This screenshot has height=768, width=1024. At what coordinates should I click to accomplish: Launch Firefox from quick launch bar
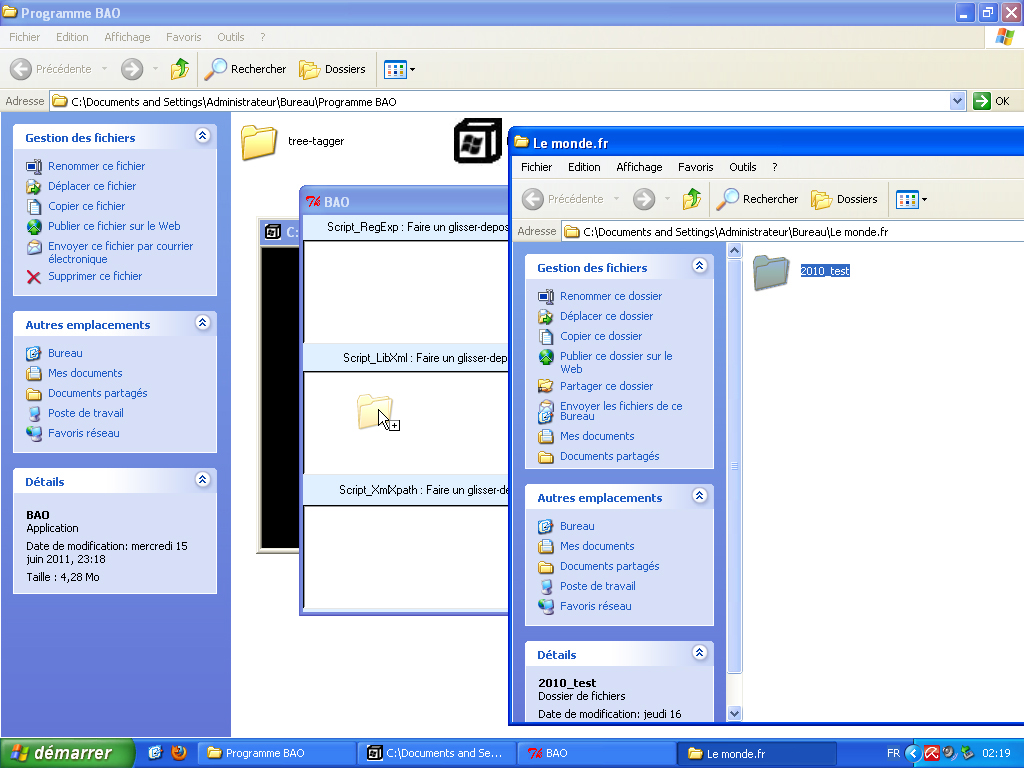[x=178, y=753]
